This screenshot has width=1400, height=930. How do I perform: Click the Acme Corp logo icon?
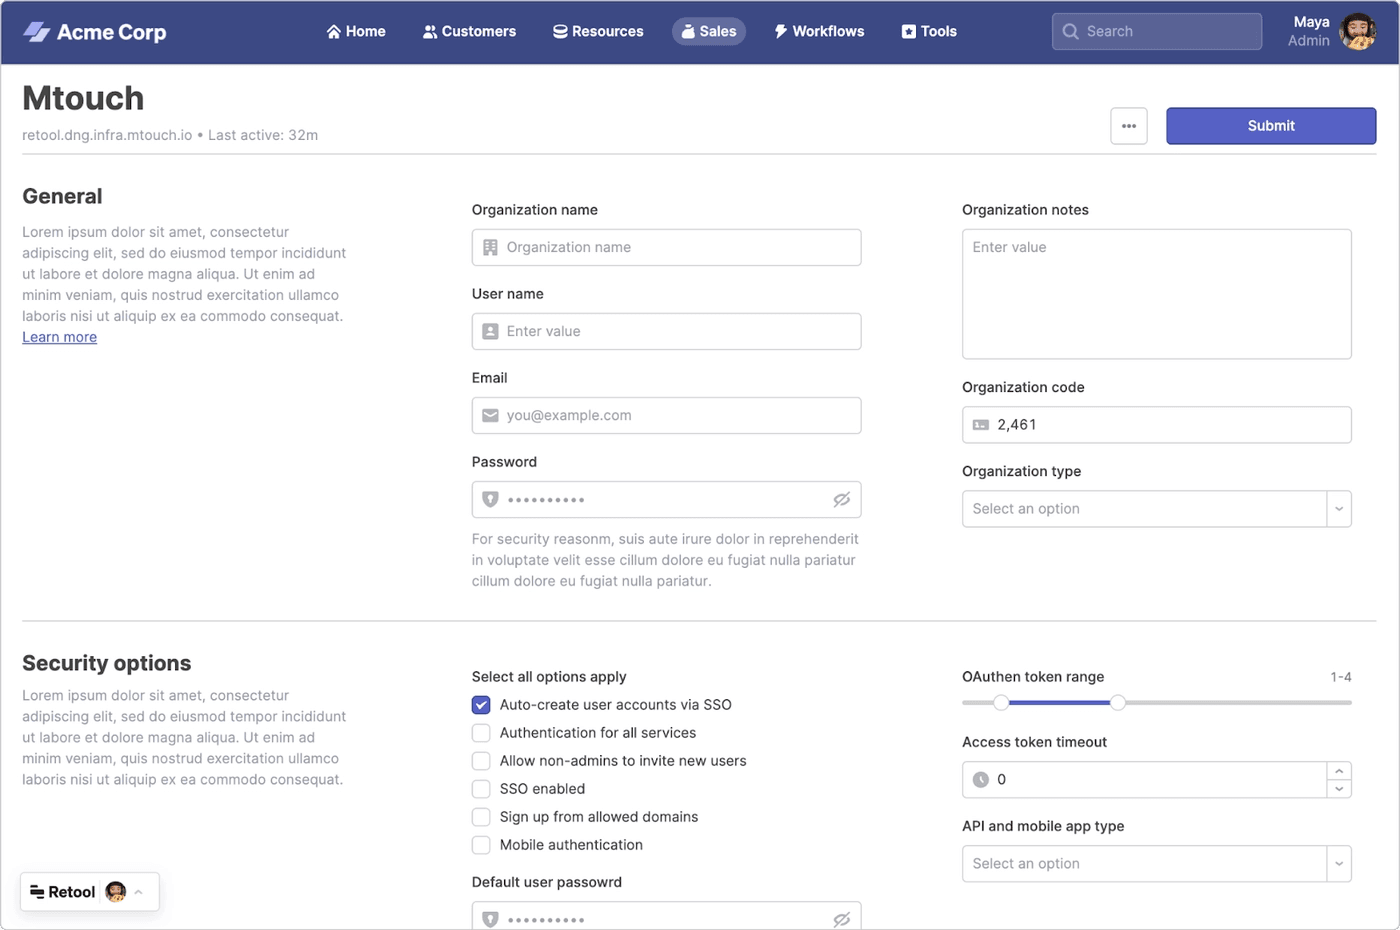37,32
